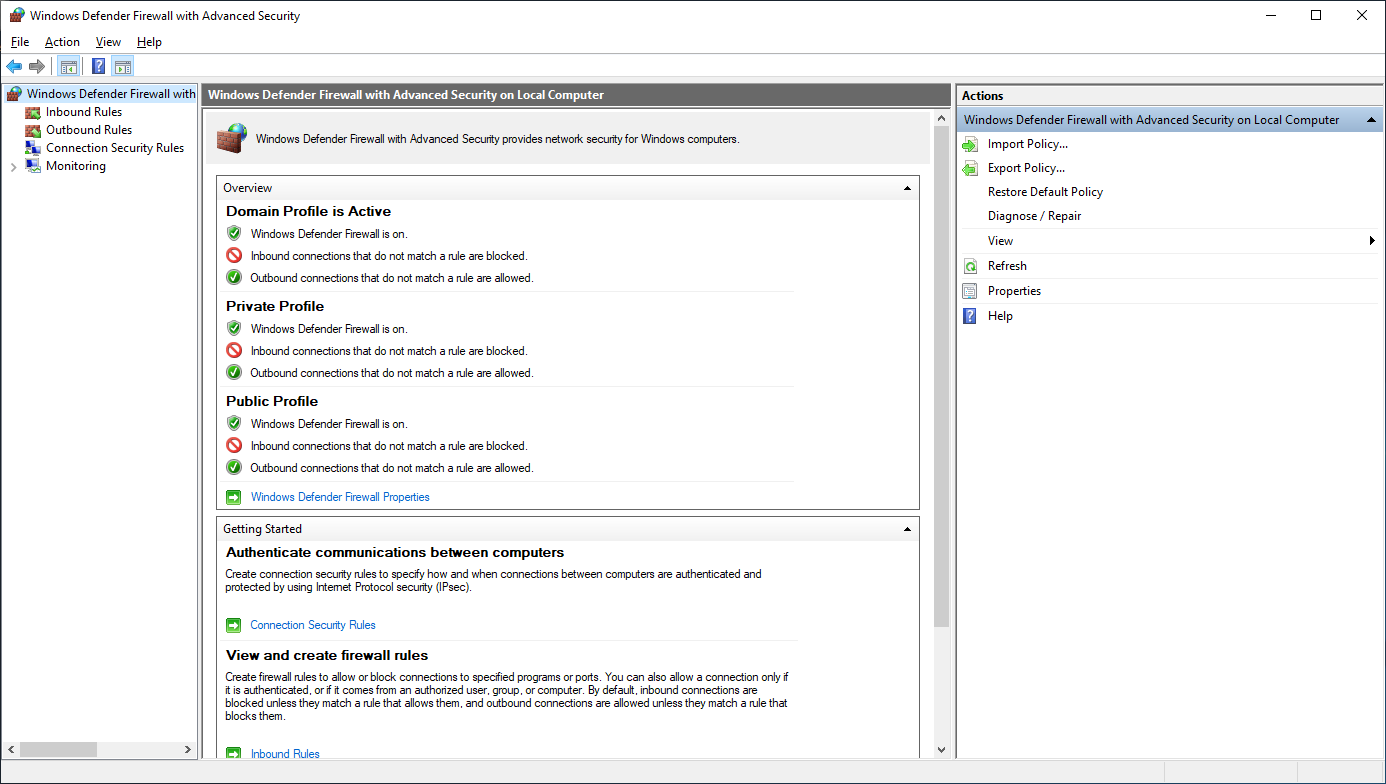Screen dimensions: 1386x784
Task: Open Connection Security Rules tree node
Action: pyautogui.click(x=114, y=148)
